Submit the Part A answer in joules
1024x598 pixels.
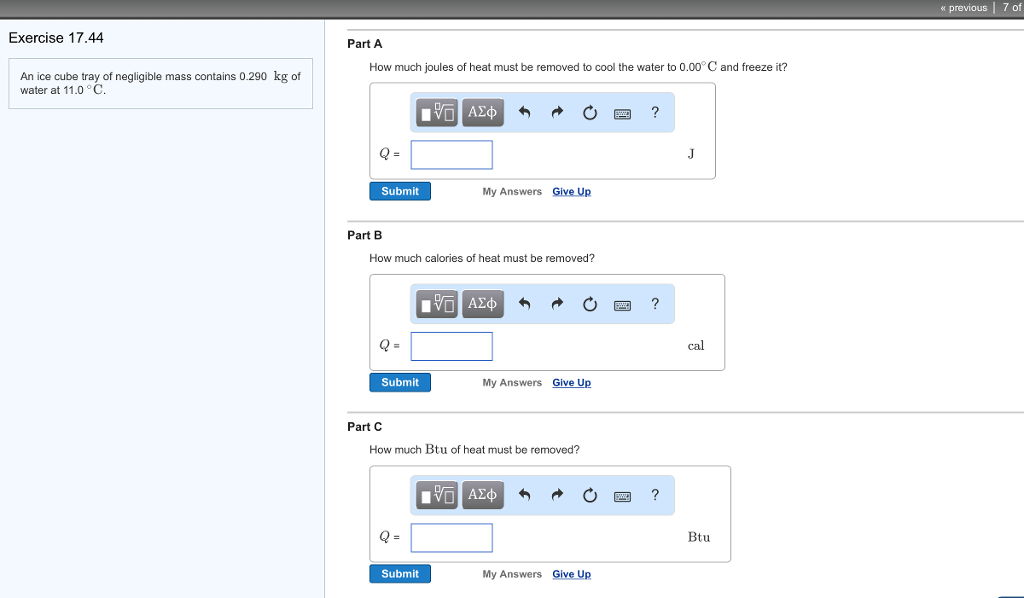point(400,191)
